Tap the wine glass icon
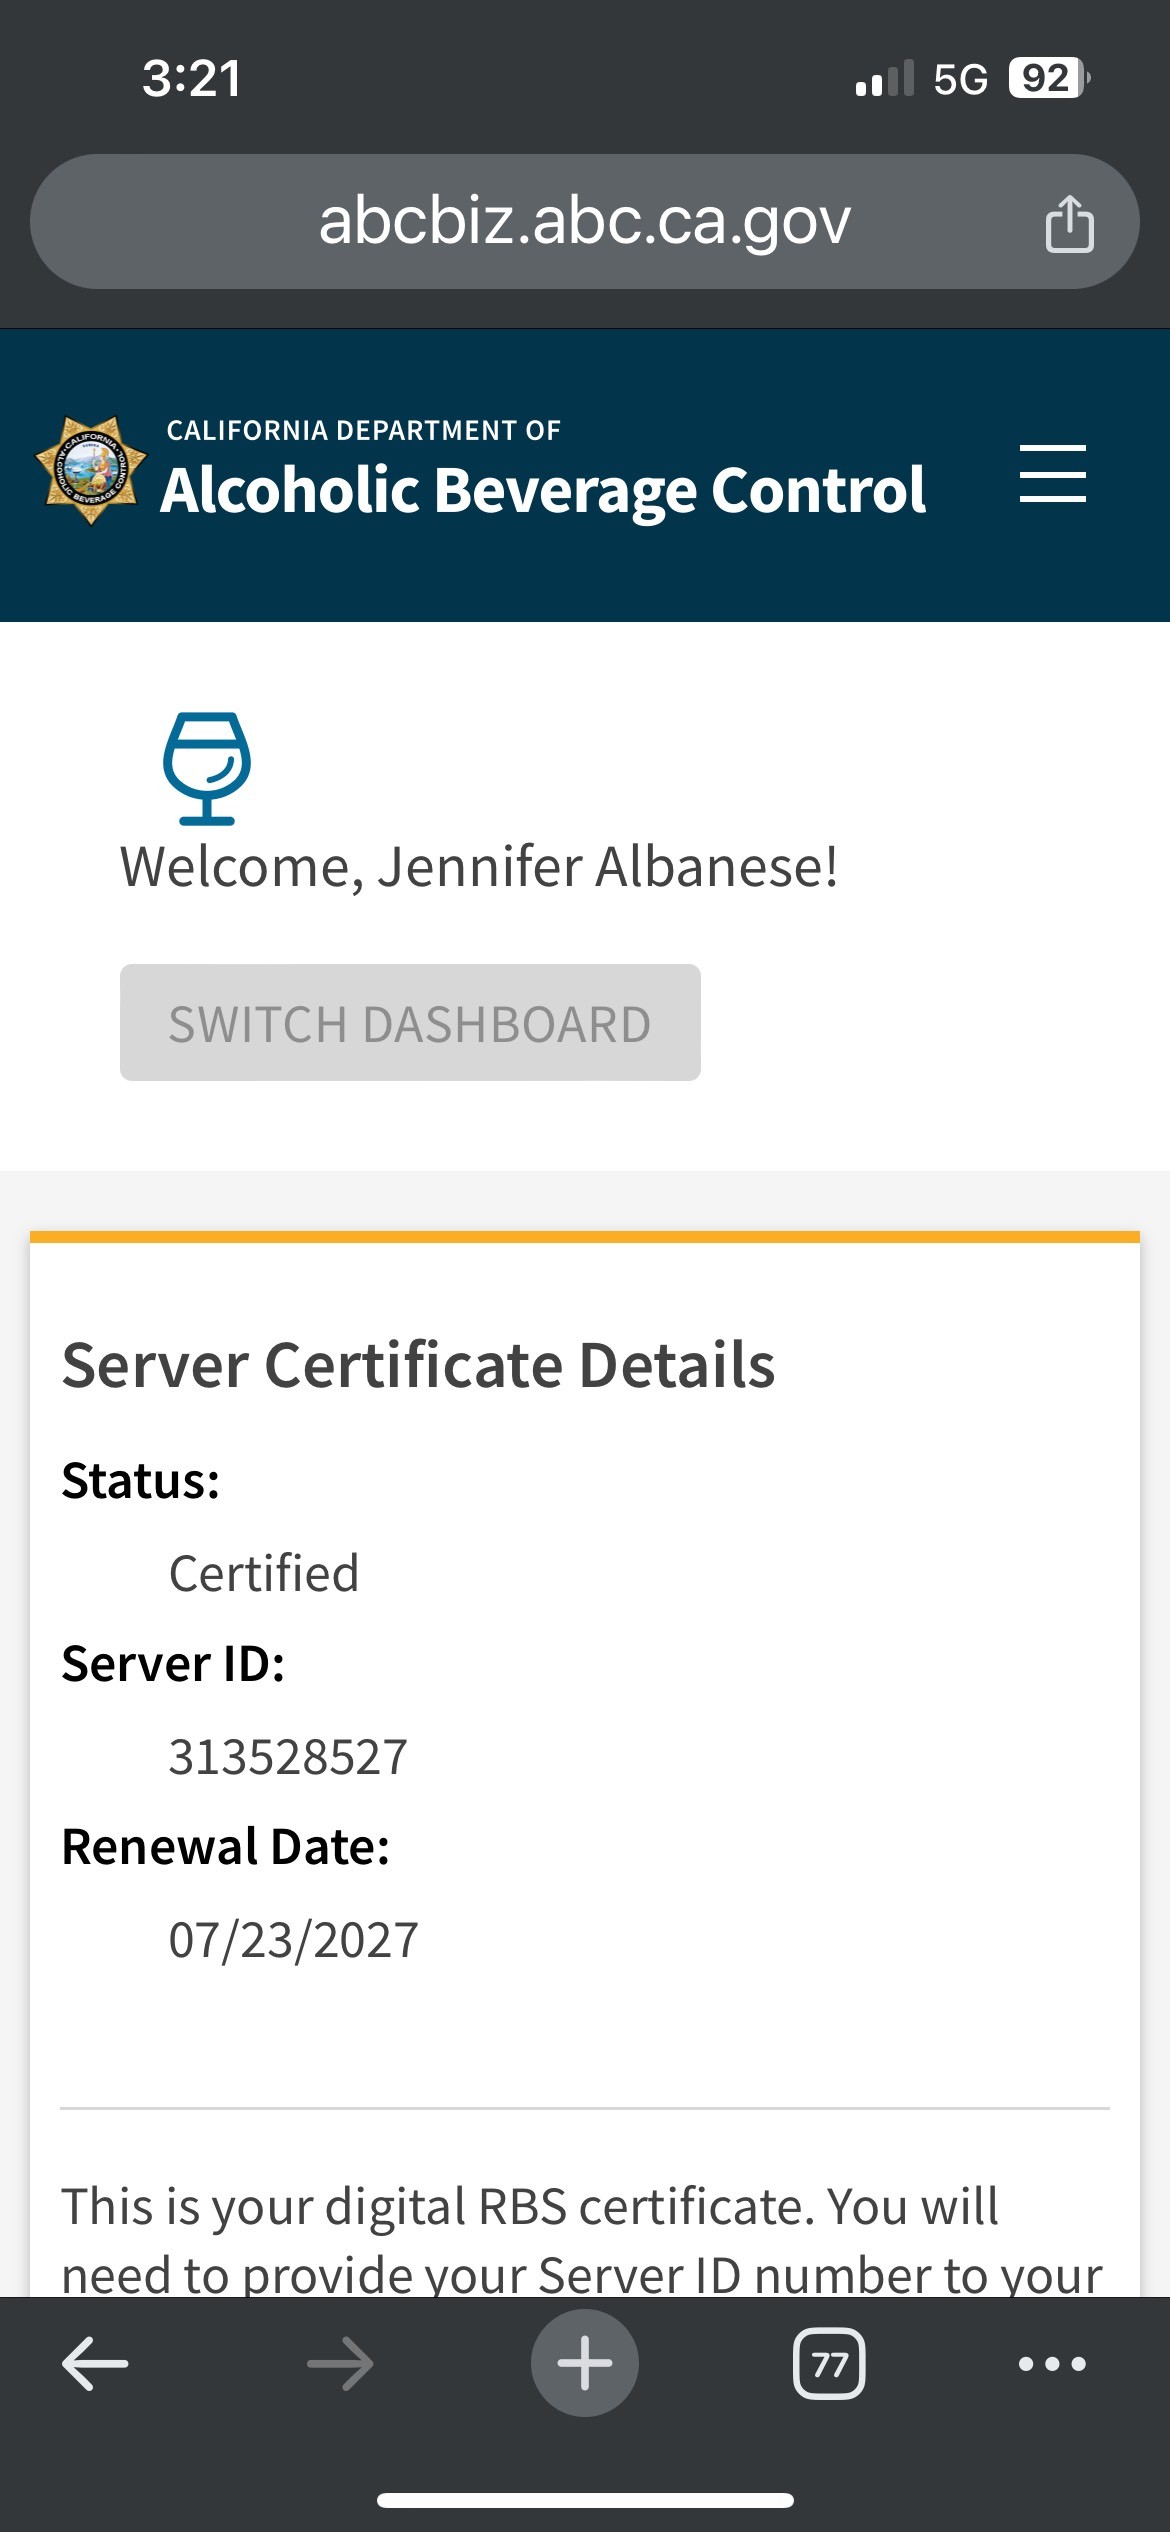The width and height of the screenshot is (1170, 2532). pos(207,768)
